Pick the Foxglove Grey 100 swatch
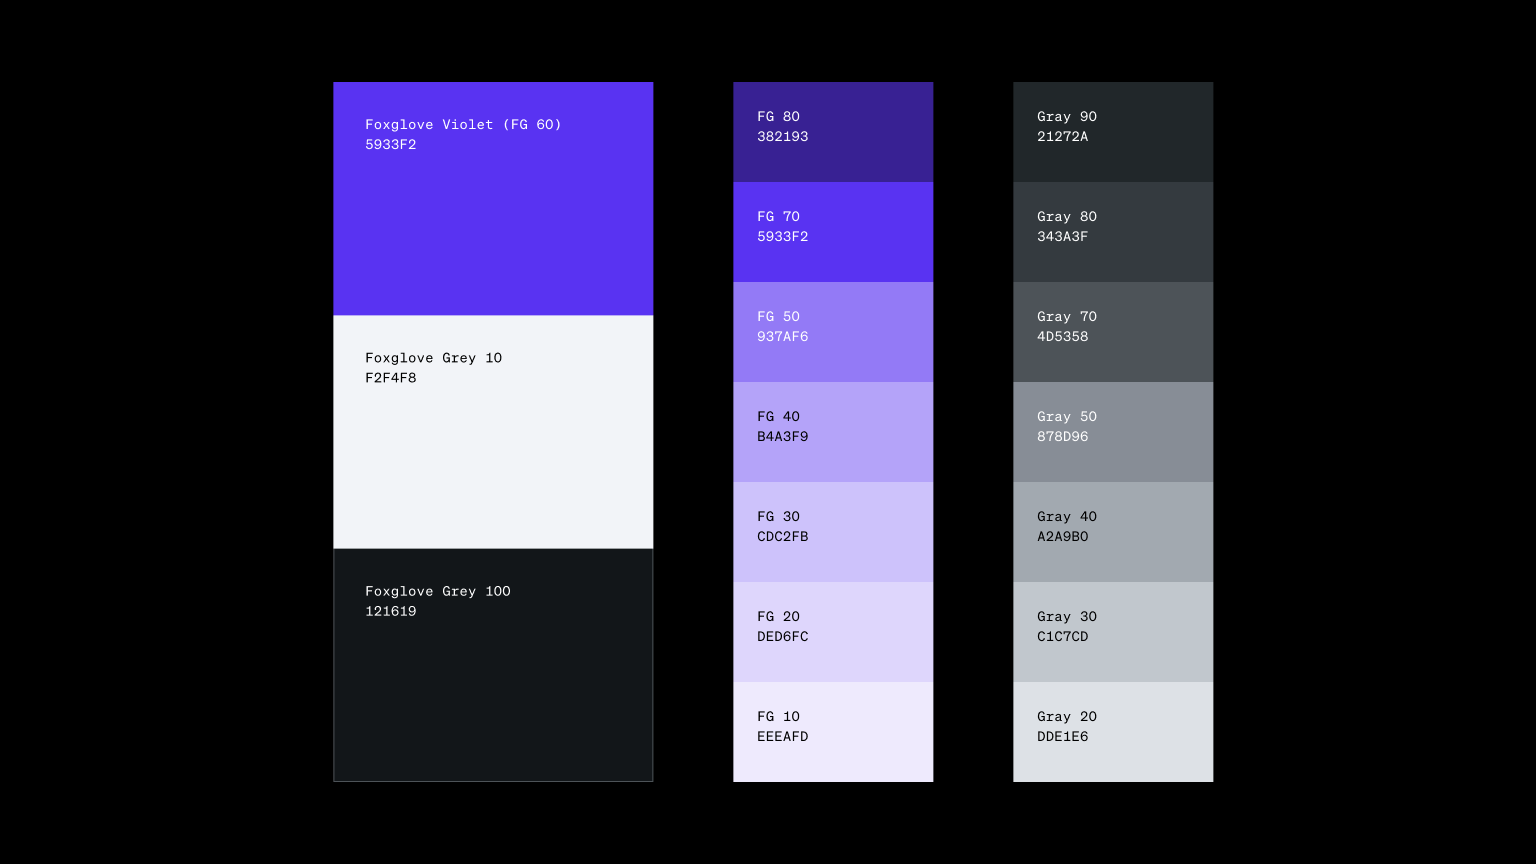Image resolution: width=1536 pixels, height=864 pixels. (493, 665)
